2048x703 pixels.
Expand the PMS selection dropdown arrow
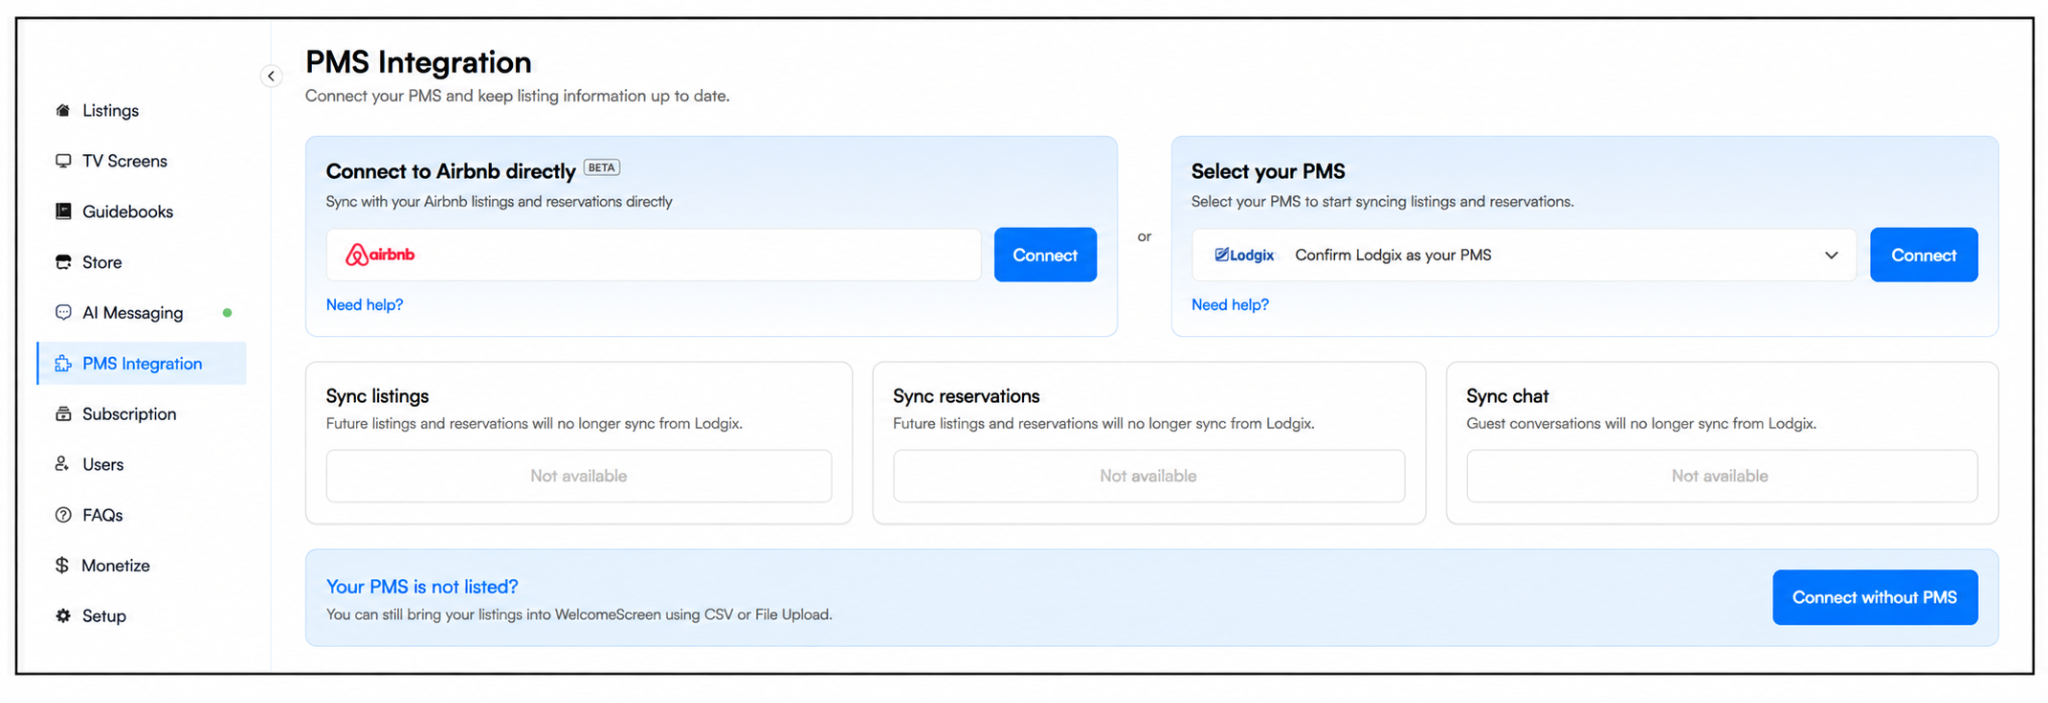[x=1831, y=255]
